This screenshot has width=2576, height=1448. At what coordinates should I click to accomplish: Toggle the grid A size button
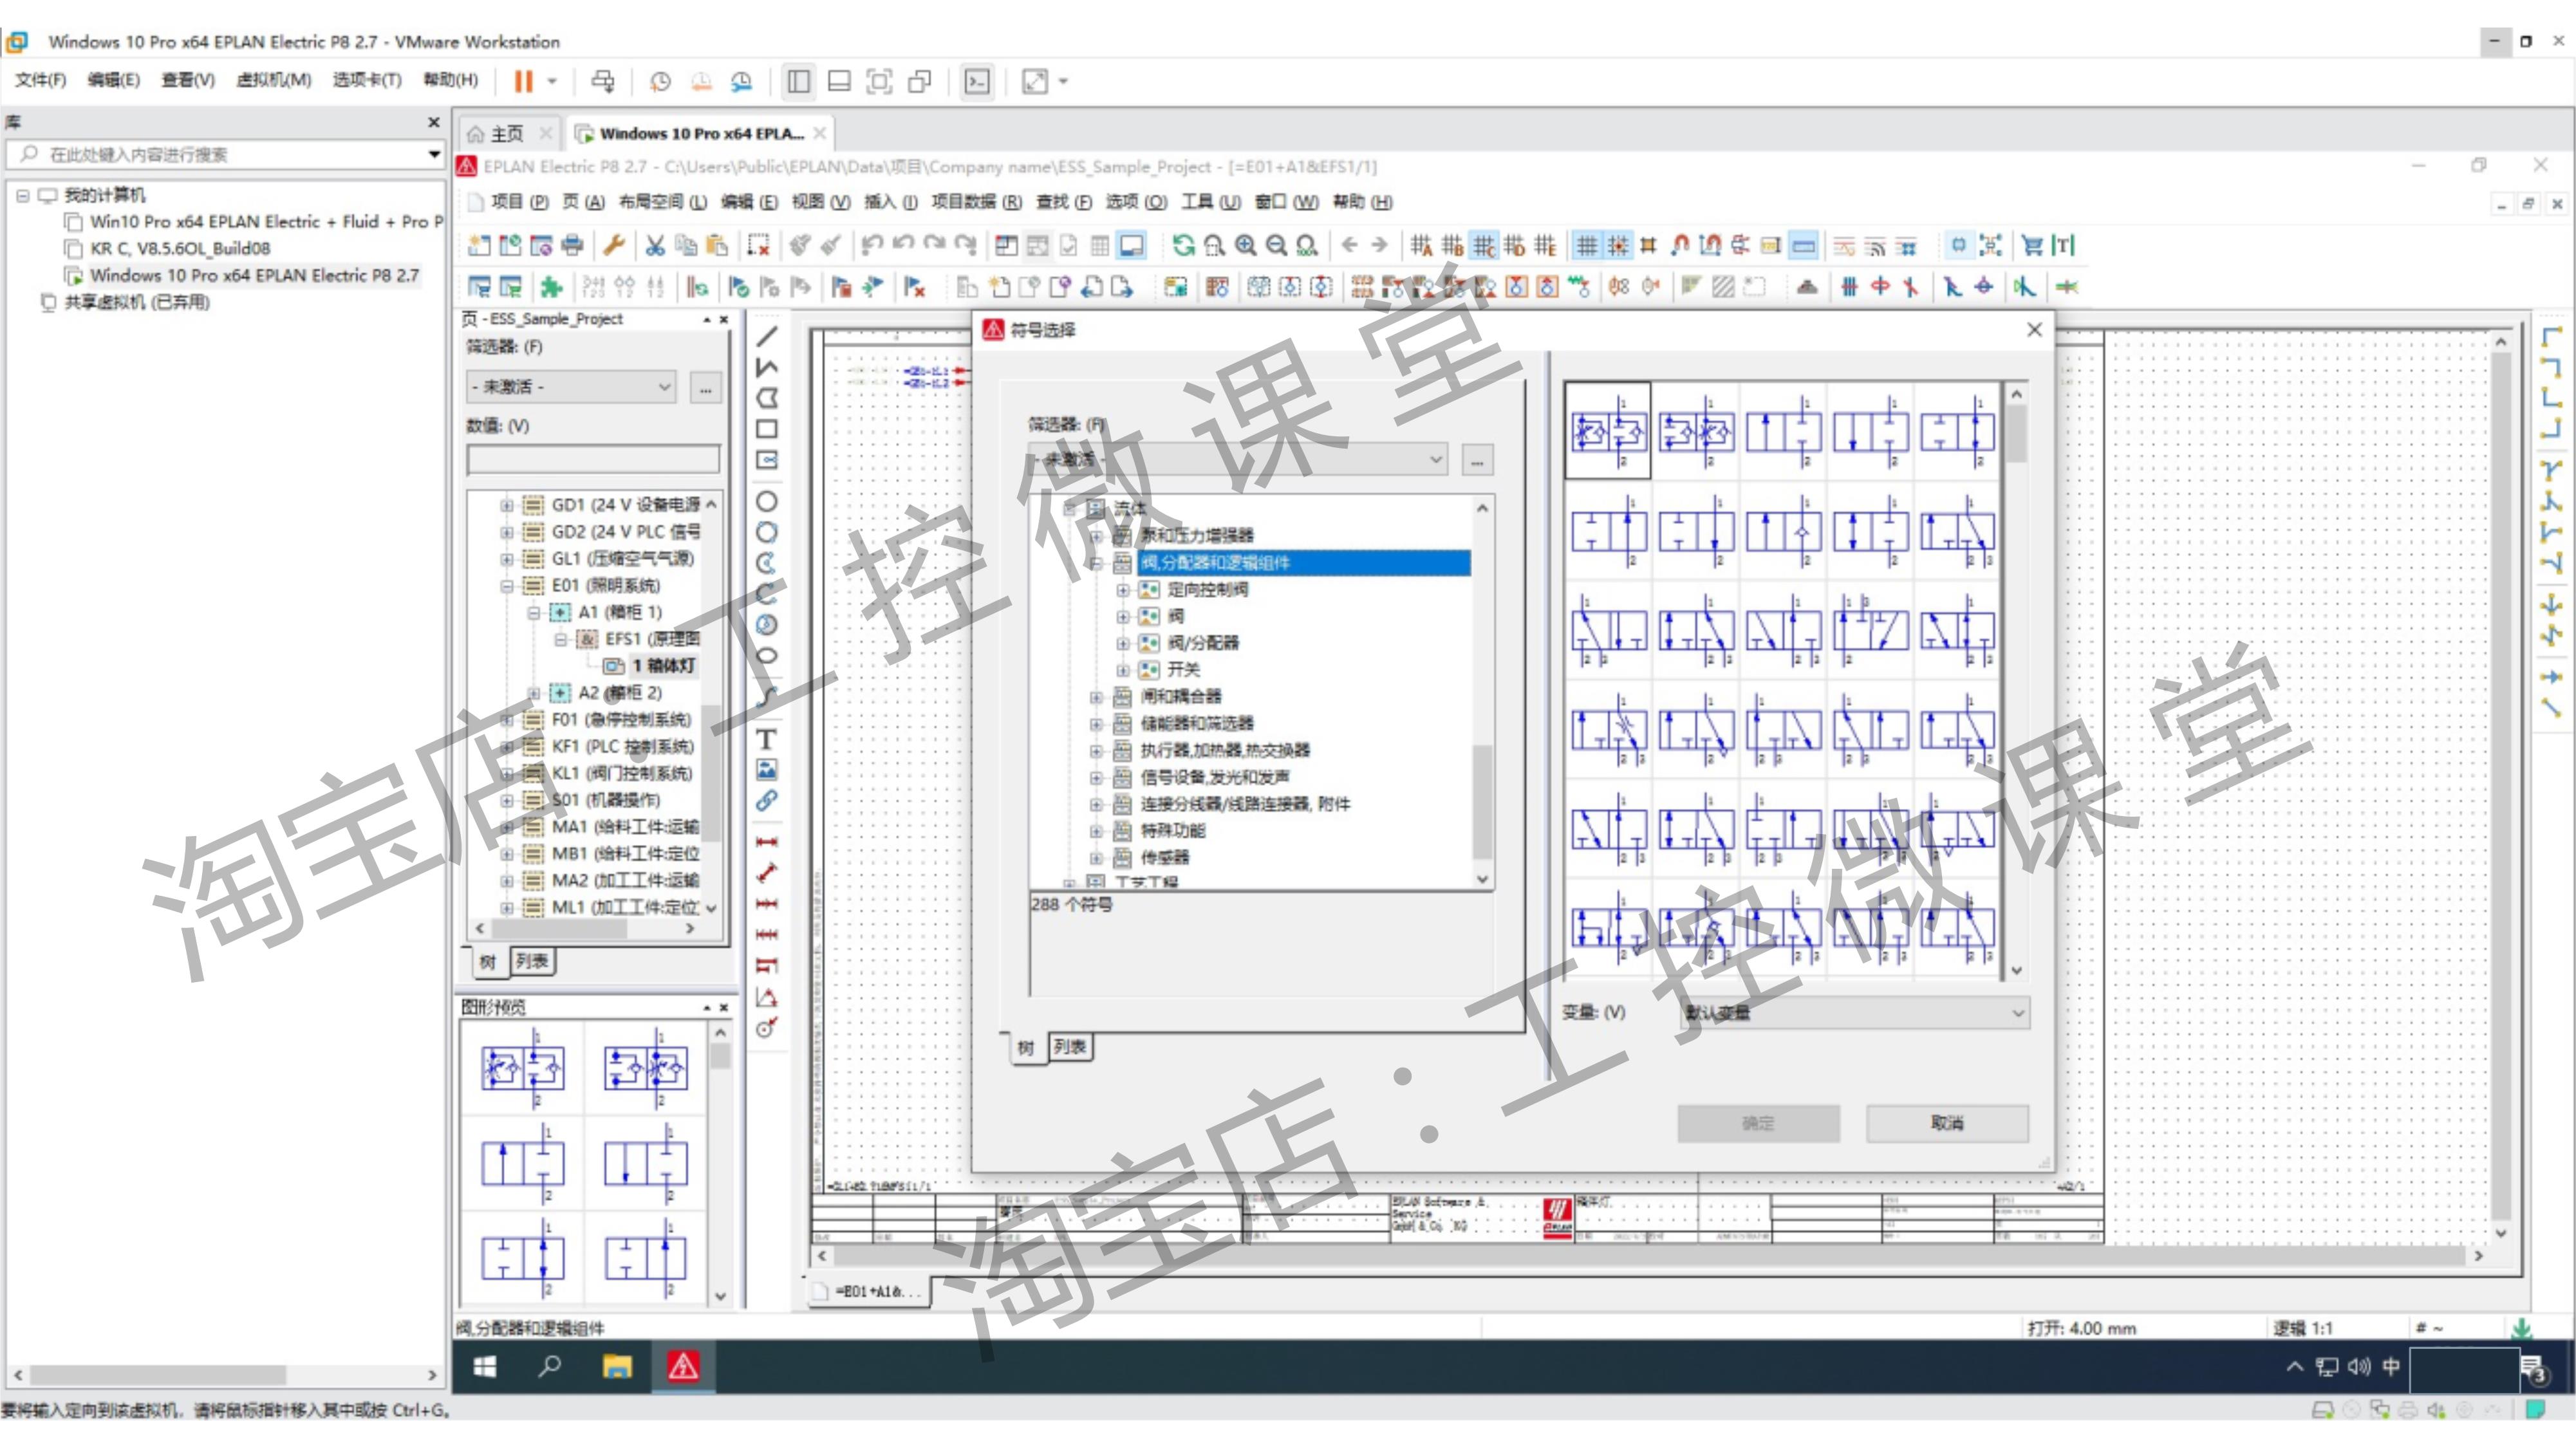tap(1421, 245)
